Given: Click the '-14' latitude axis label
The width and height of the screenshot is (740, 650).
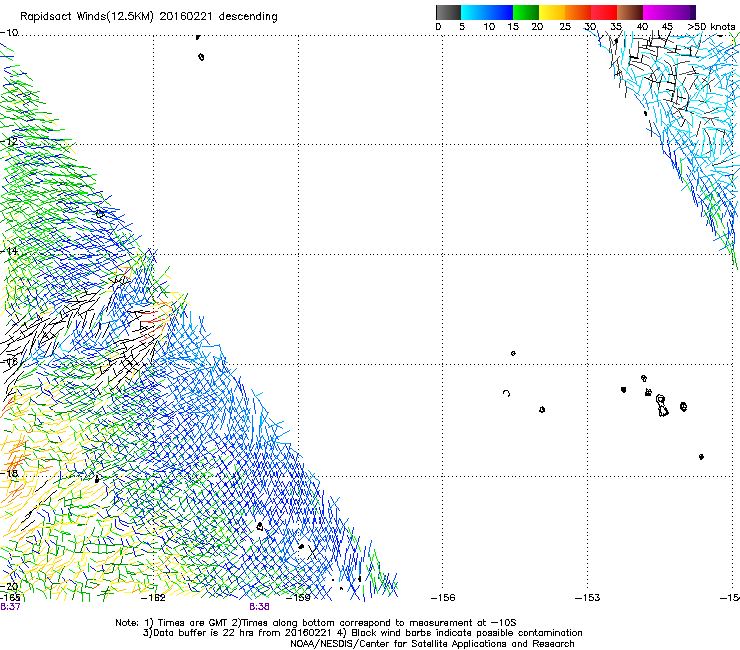Looking at the screenshot, I should click(x=9, y=251).
